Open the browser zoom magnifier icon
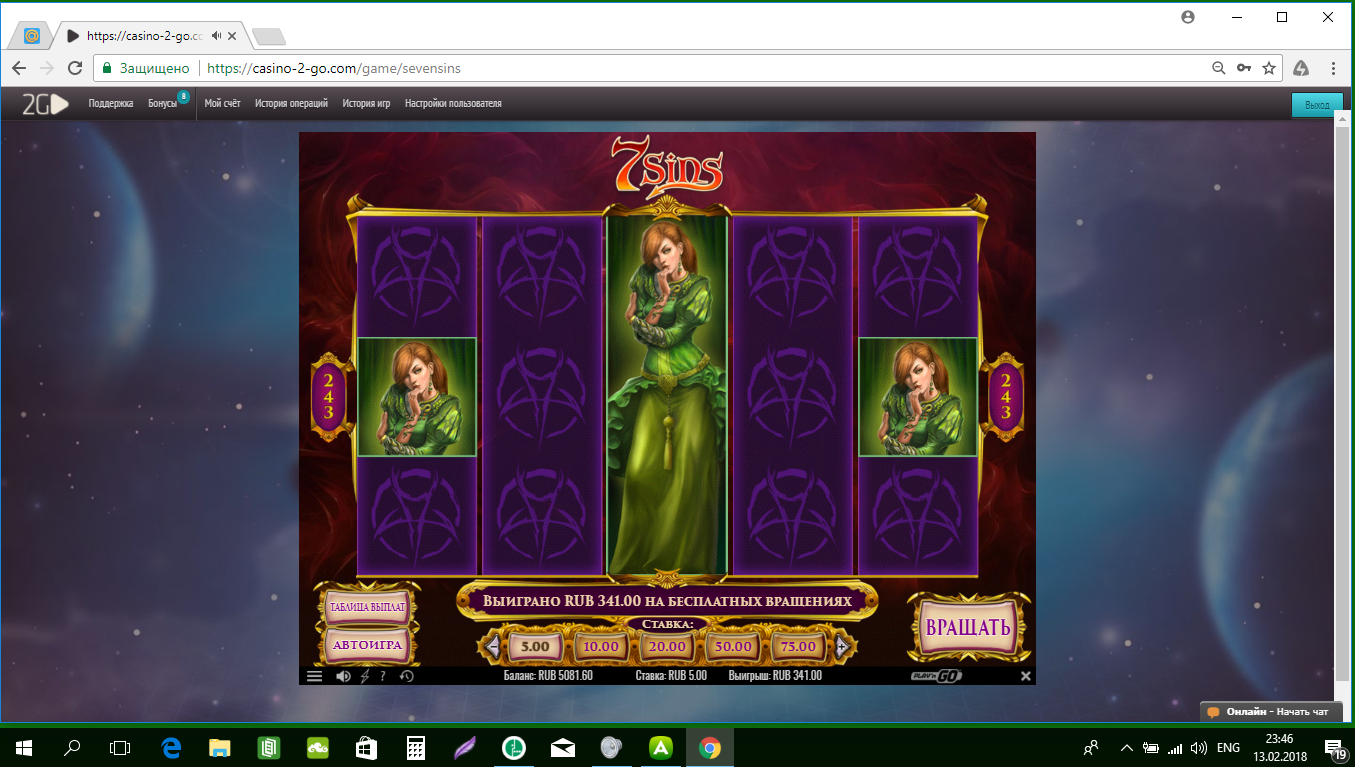The width and height of the screenshot is (1355, 767). (x=1218, y=68)
